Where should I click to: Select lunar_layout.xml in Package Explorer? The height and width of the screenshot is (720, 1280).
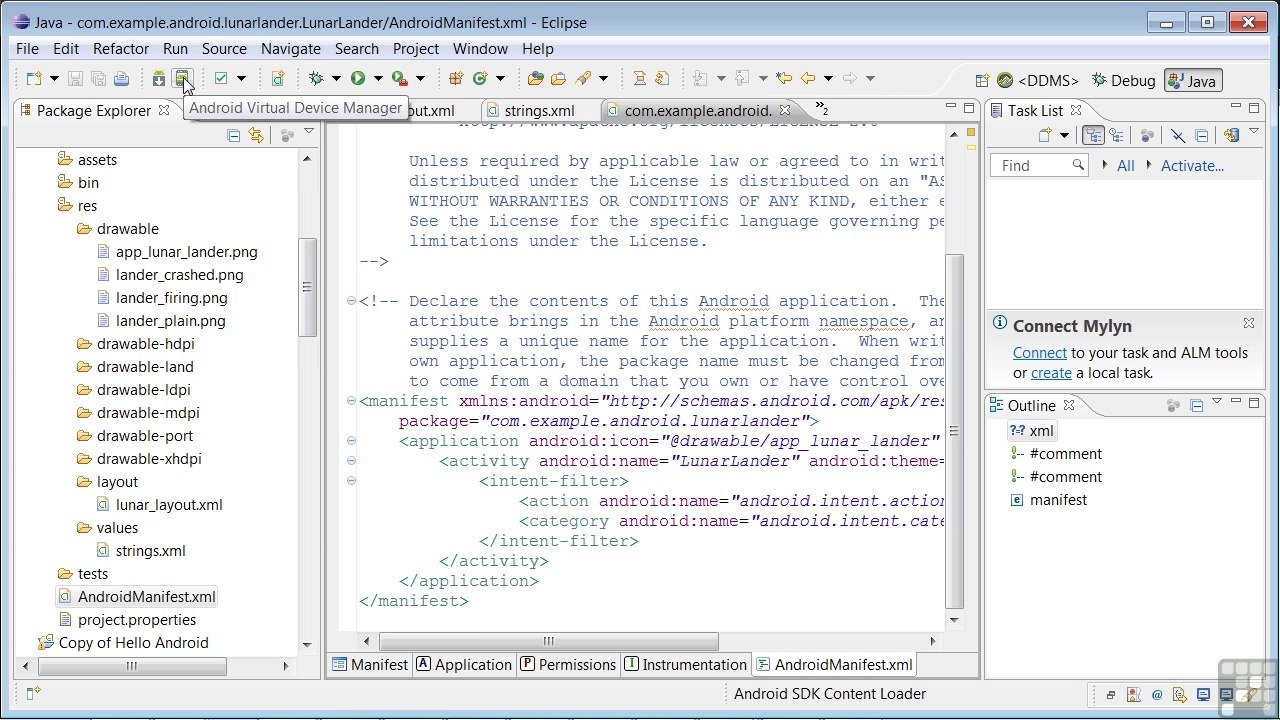(169, 505)
